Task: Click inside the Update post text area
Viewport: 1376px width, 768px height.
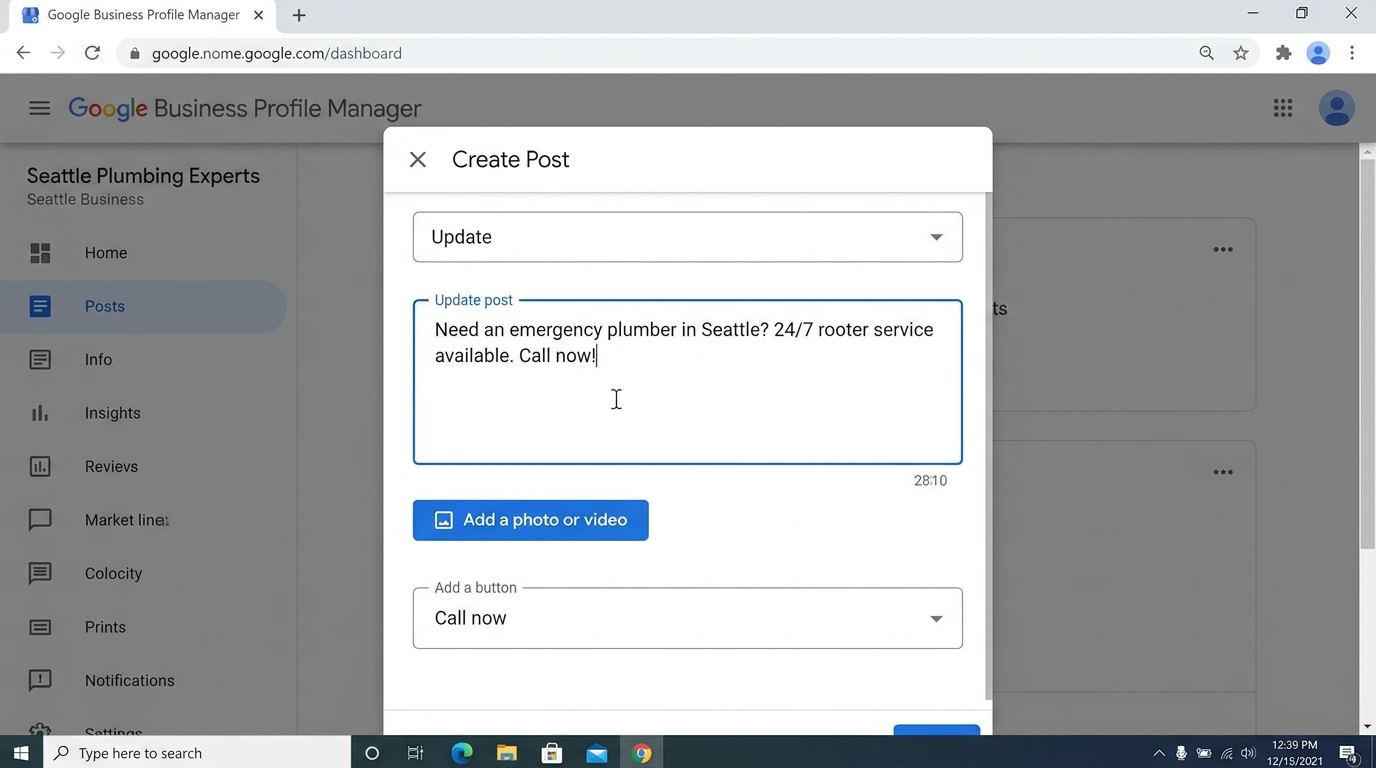Action: click(688, 383)
